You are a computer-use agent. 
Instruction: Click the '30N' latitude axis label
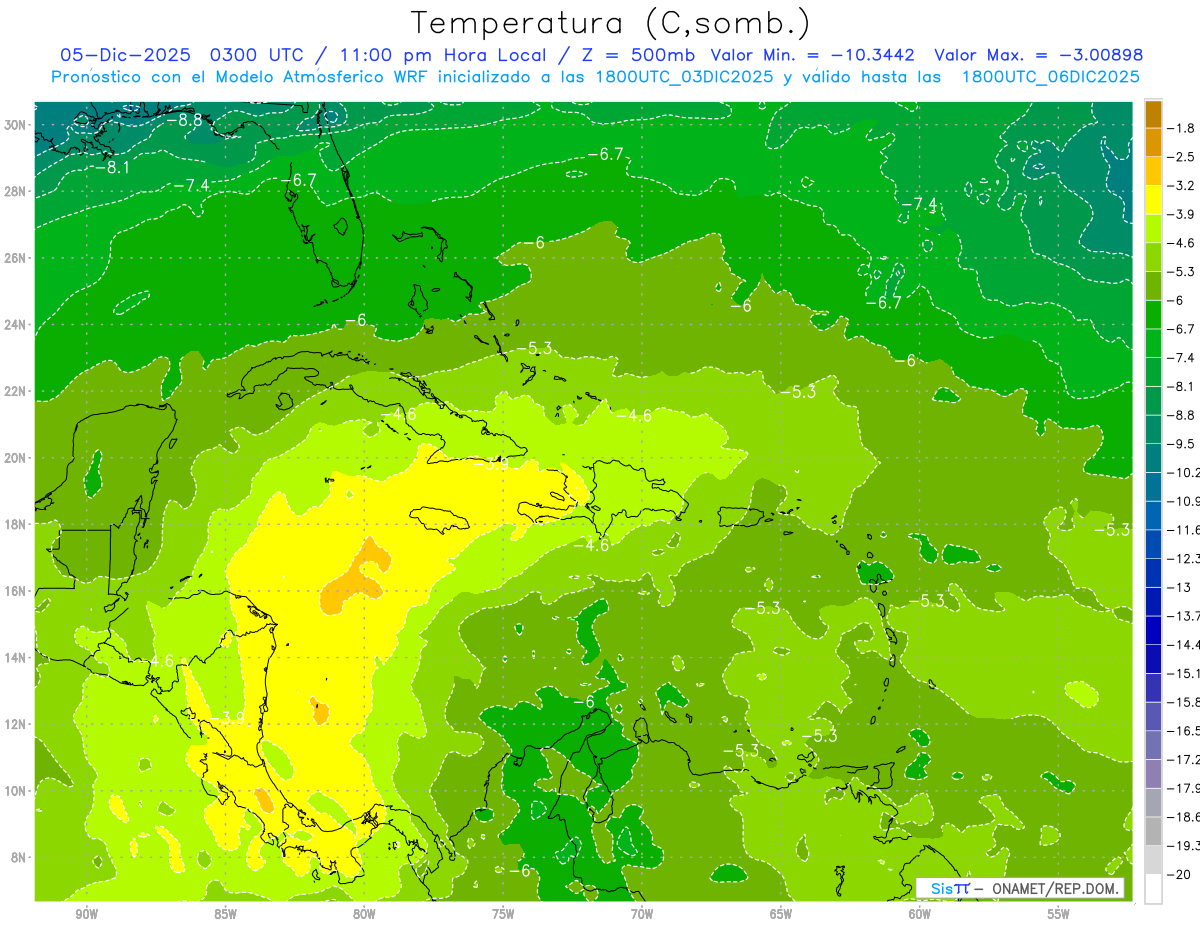tap(17, 125)
